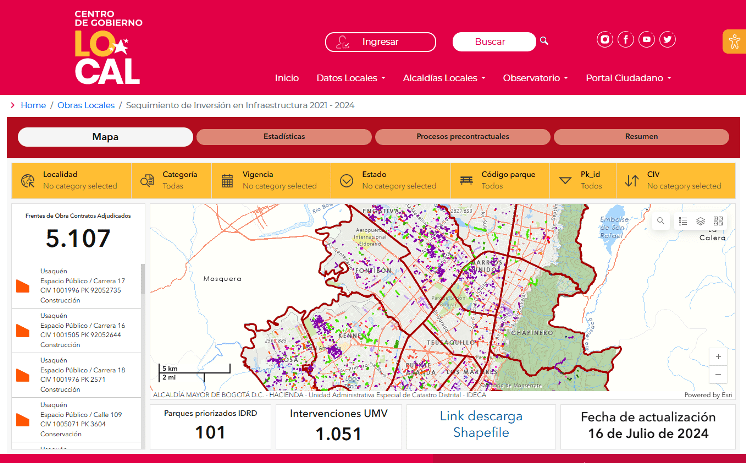Open the YouTube channel icon

[647, 40]
